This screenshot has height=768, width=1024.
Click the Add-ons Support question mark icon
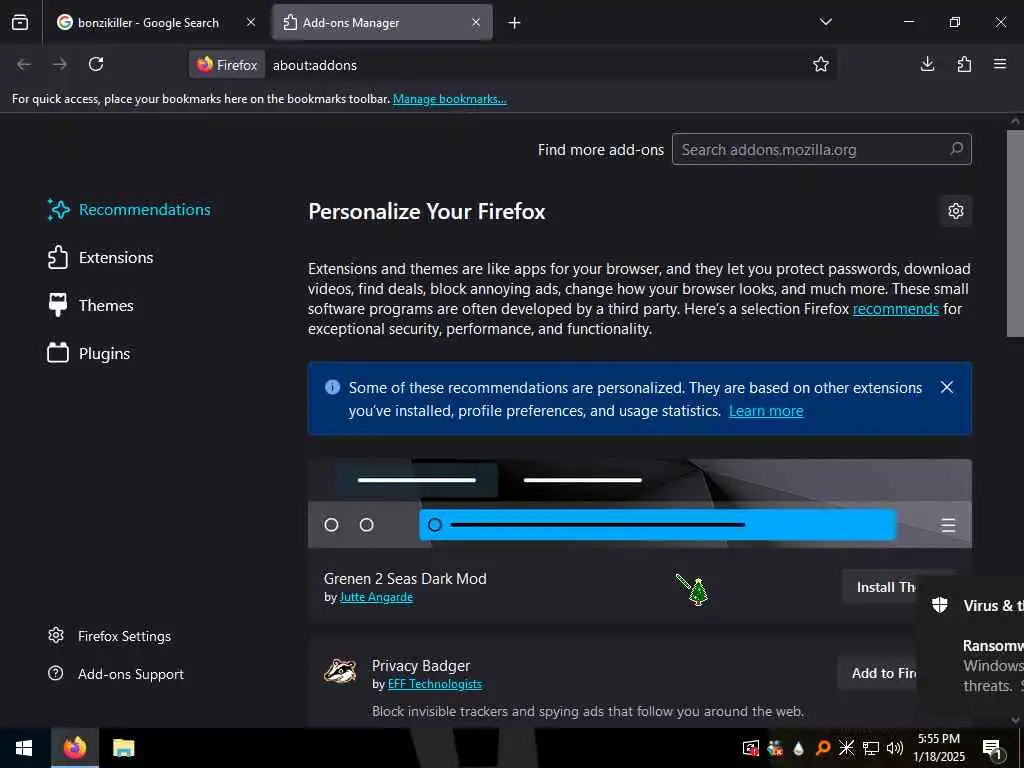56,673
